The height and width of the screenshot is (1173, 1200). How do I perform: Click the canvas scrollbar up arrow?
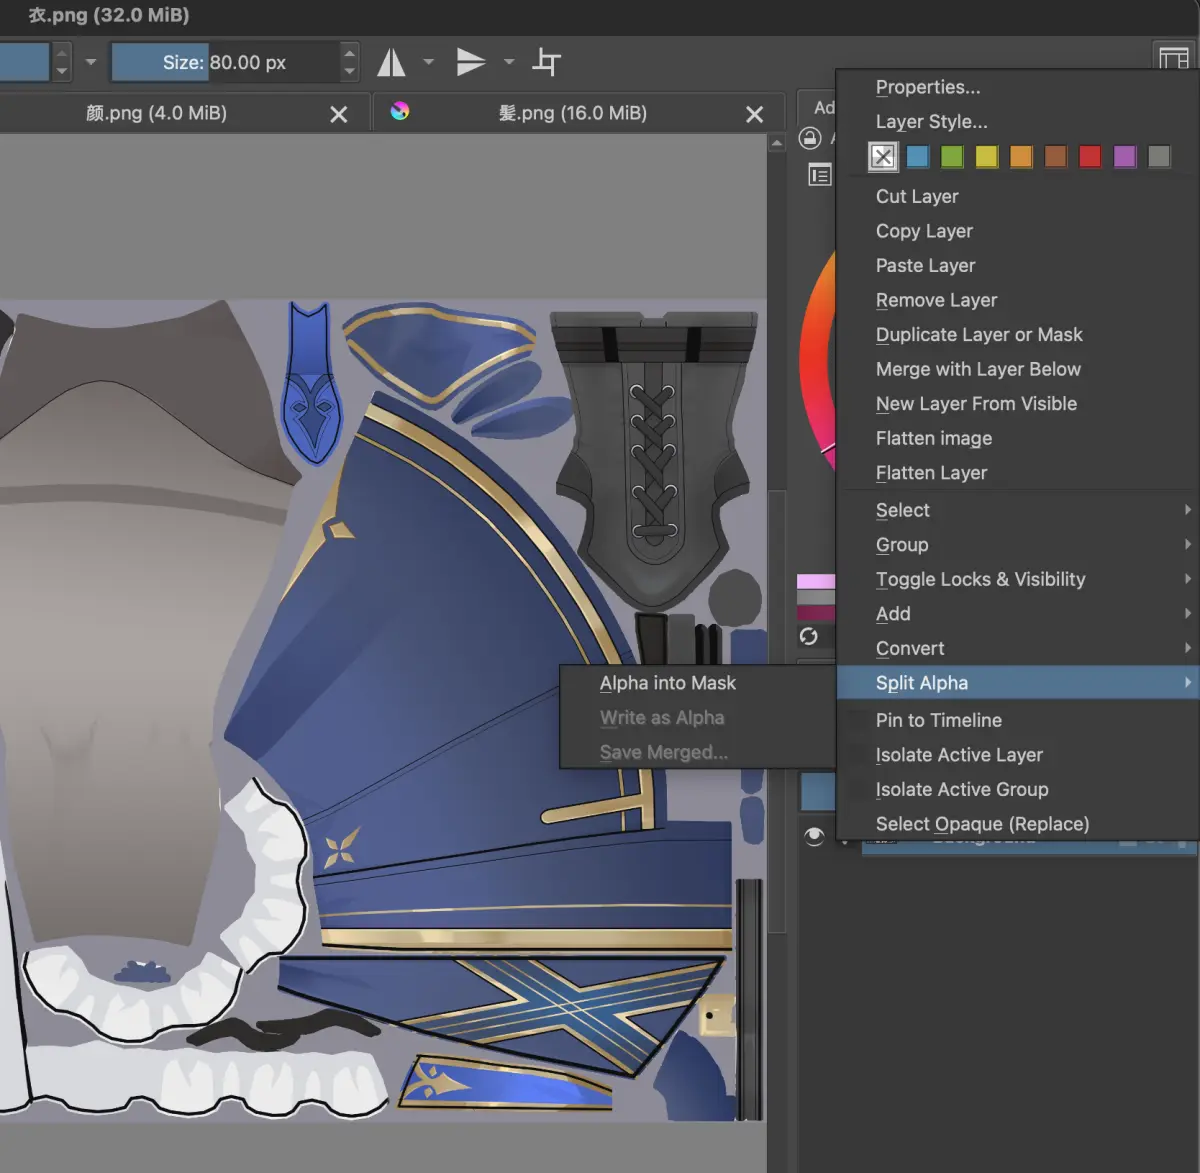pyautogui.click(x=777, y=144)
